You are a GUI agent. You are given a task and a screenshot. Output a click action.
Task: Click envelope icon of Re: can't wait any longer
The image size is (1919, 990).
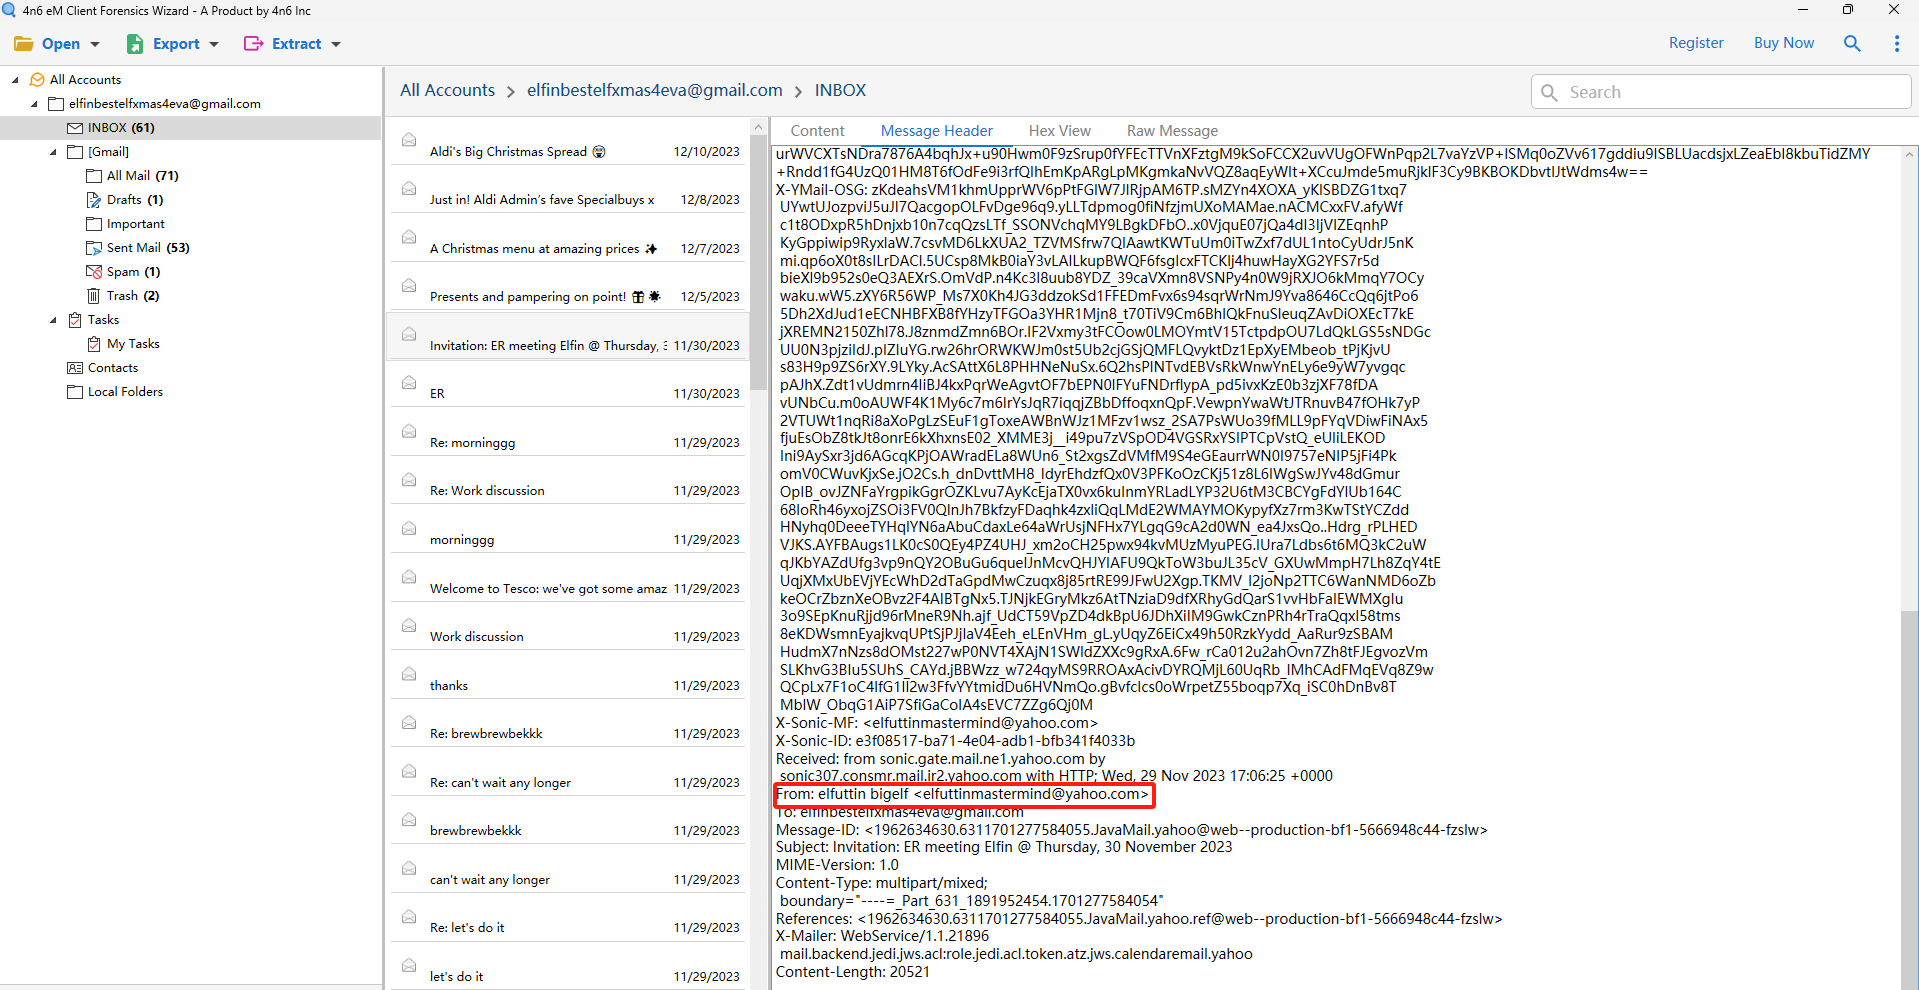[409, 770]
